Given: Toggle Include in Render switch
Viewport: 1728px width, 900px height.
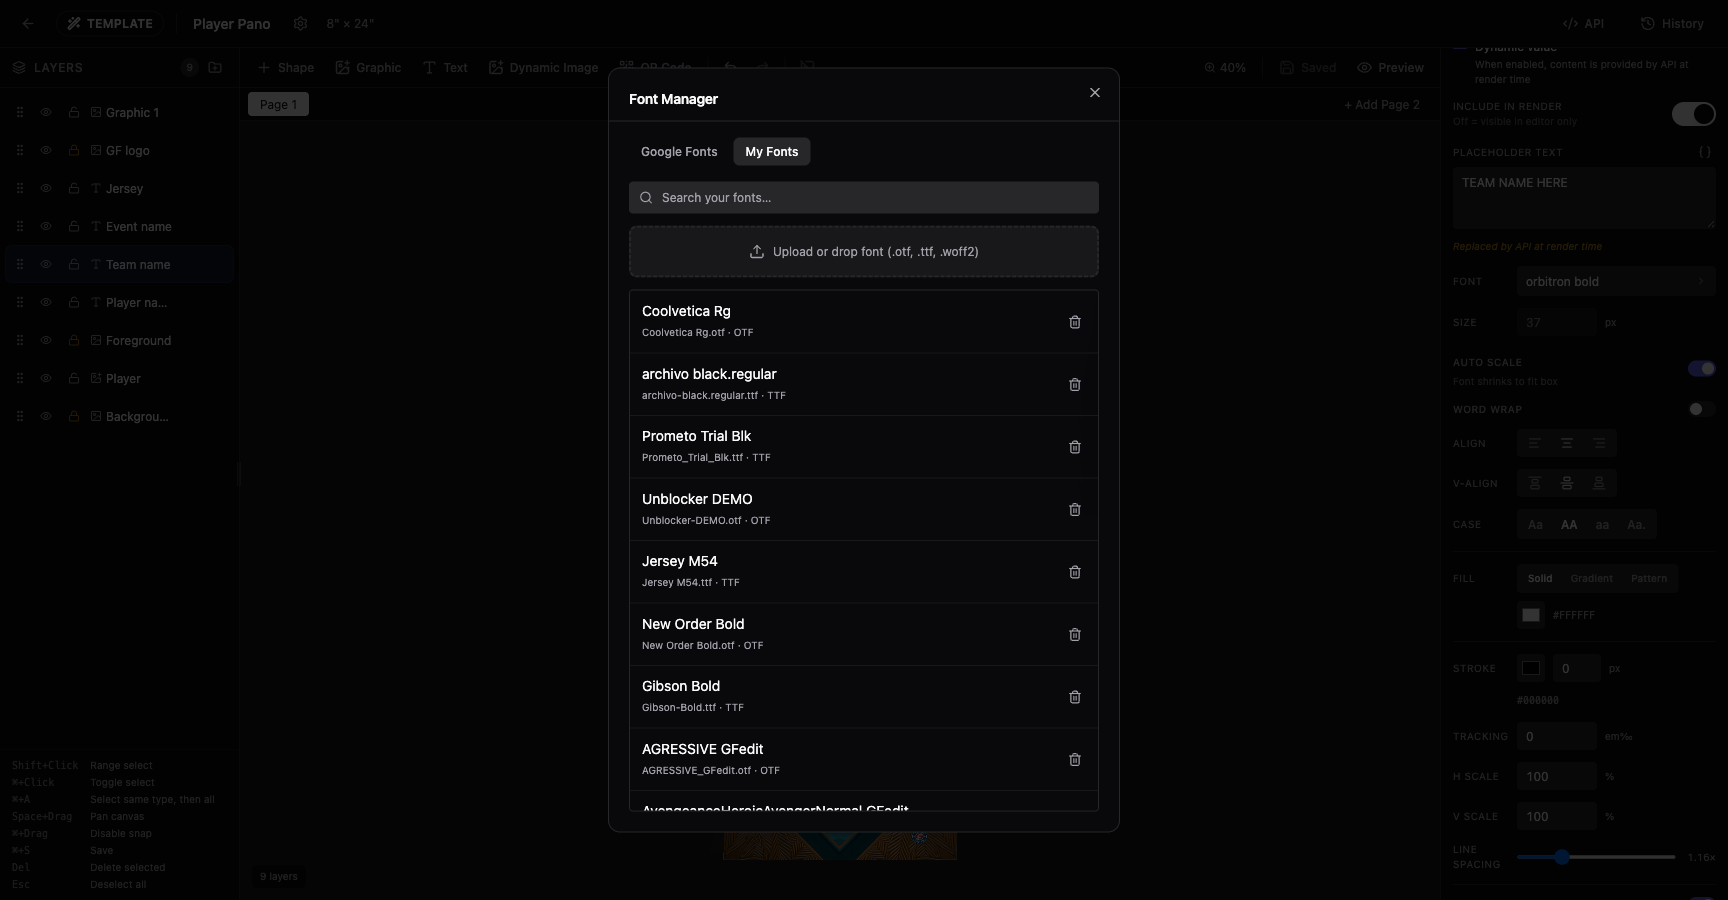Looking at the screenshot, I should tap(1693, 114).
